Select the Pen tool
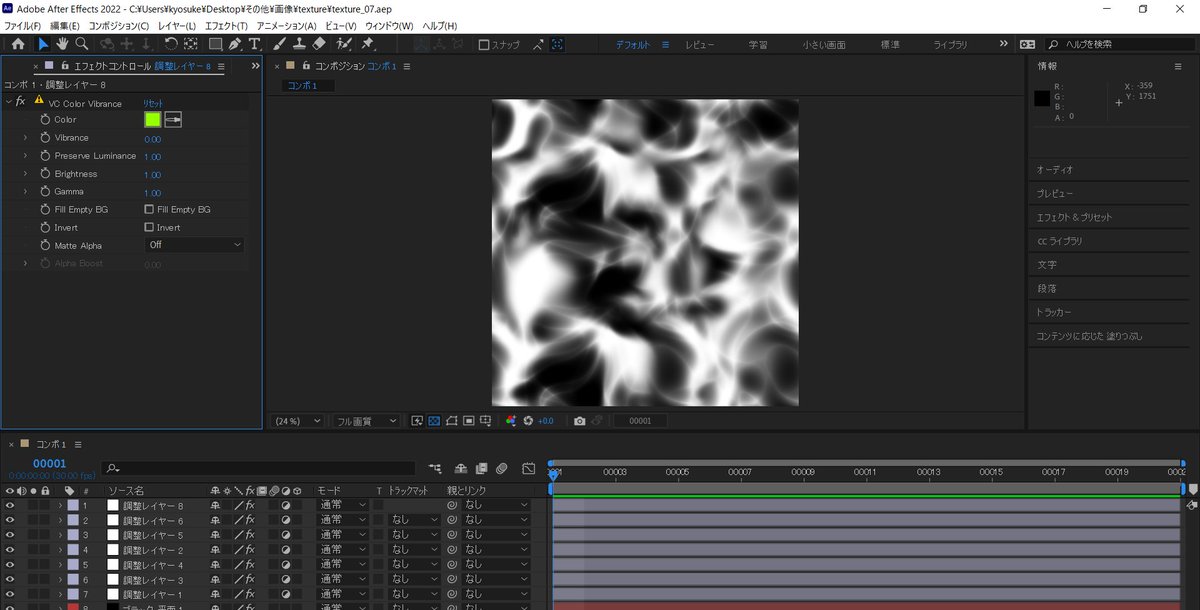The height and width of the screenshot is (610, 1200). [235, 44]
